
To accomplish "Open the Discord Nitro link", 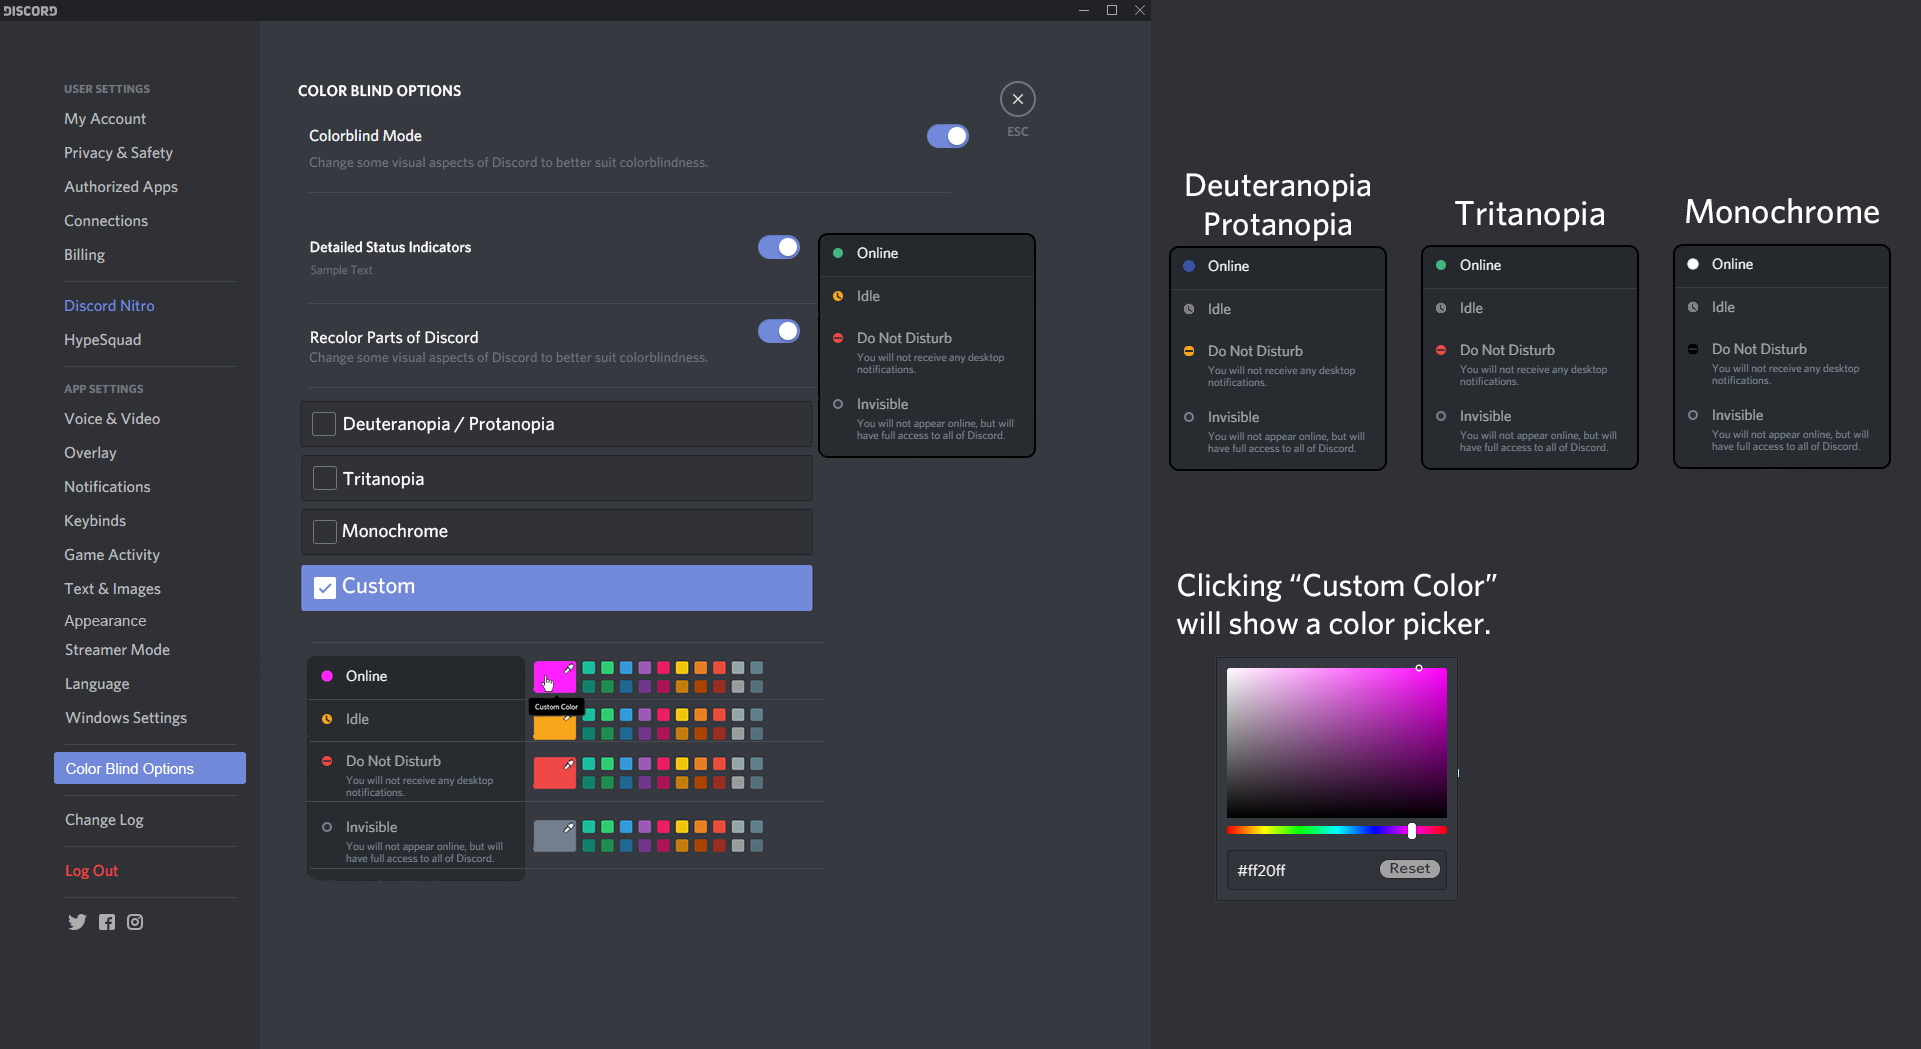I will 109,306.
